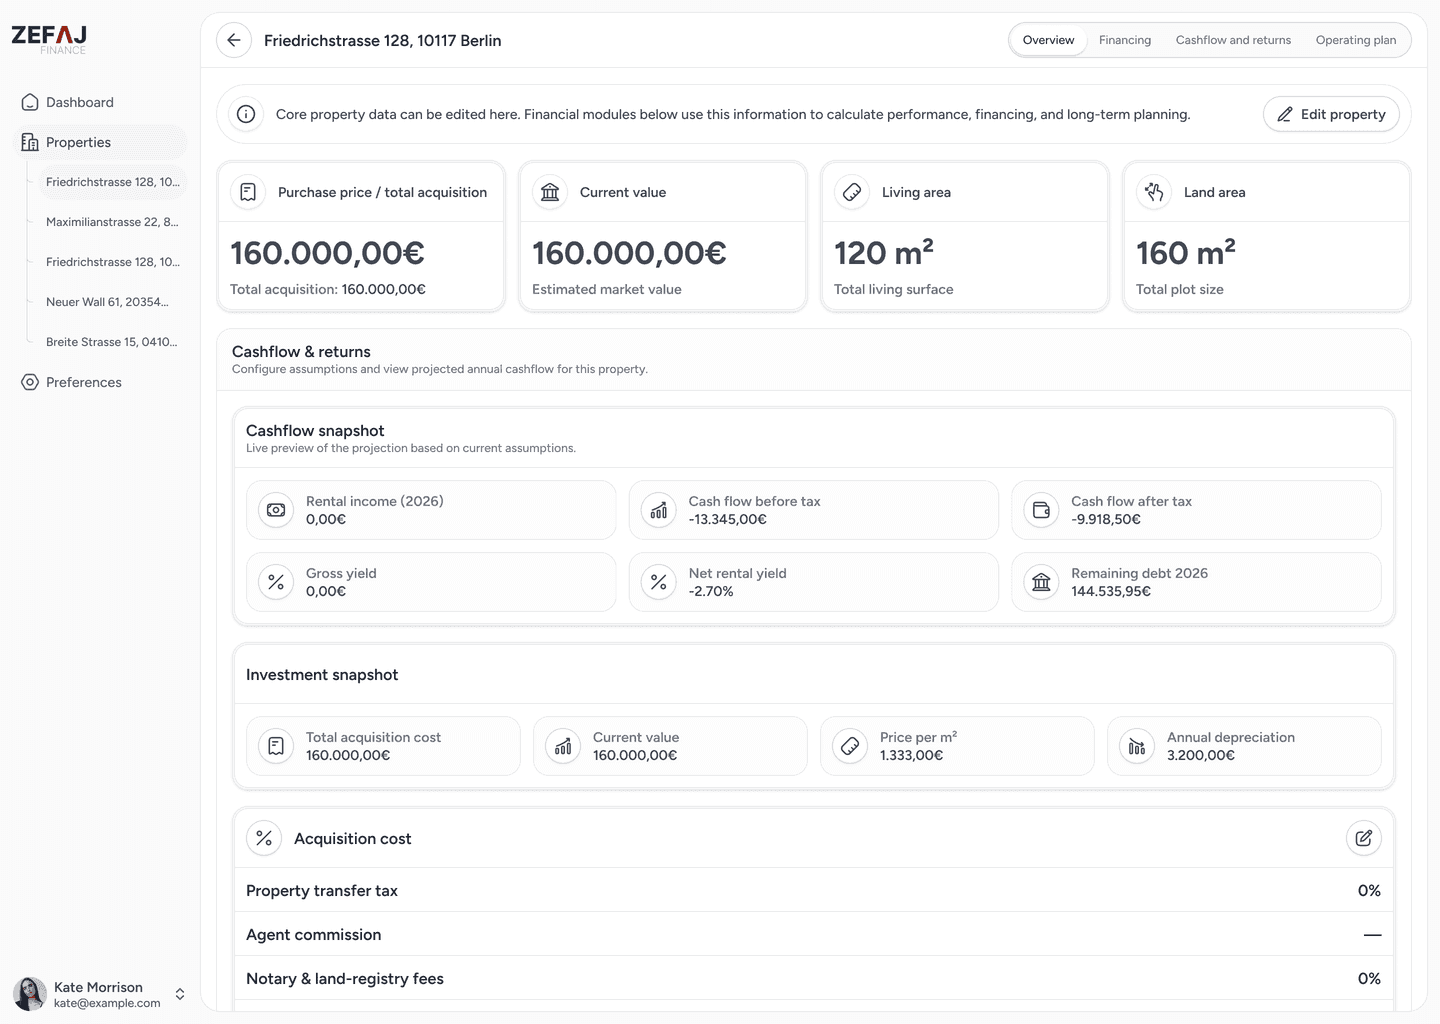Screen dimensions: 1440x1024
Task: Click the Investment snapshot heading
Action: coord(322,675)
